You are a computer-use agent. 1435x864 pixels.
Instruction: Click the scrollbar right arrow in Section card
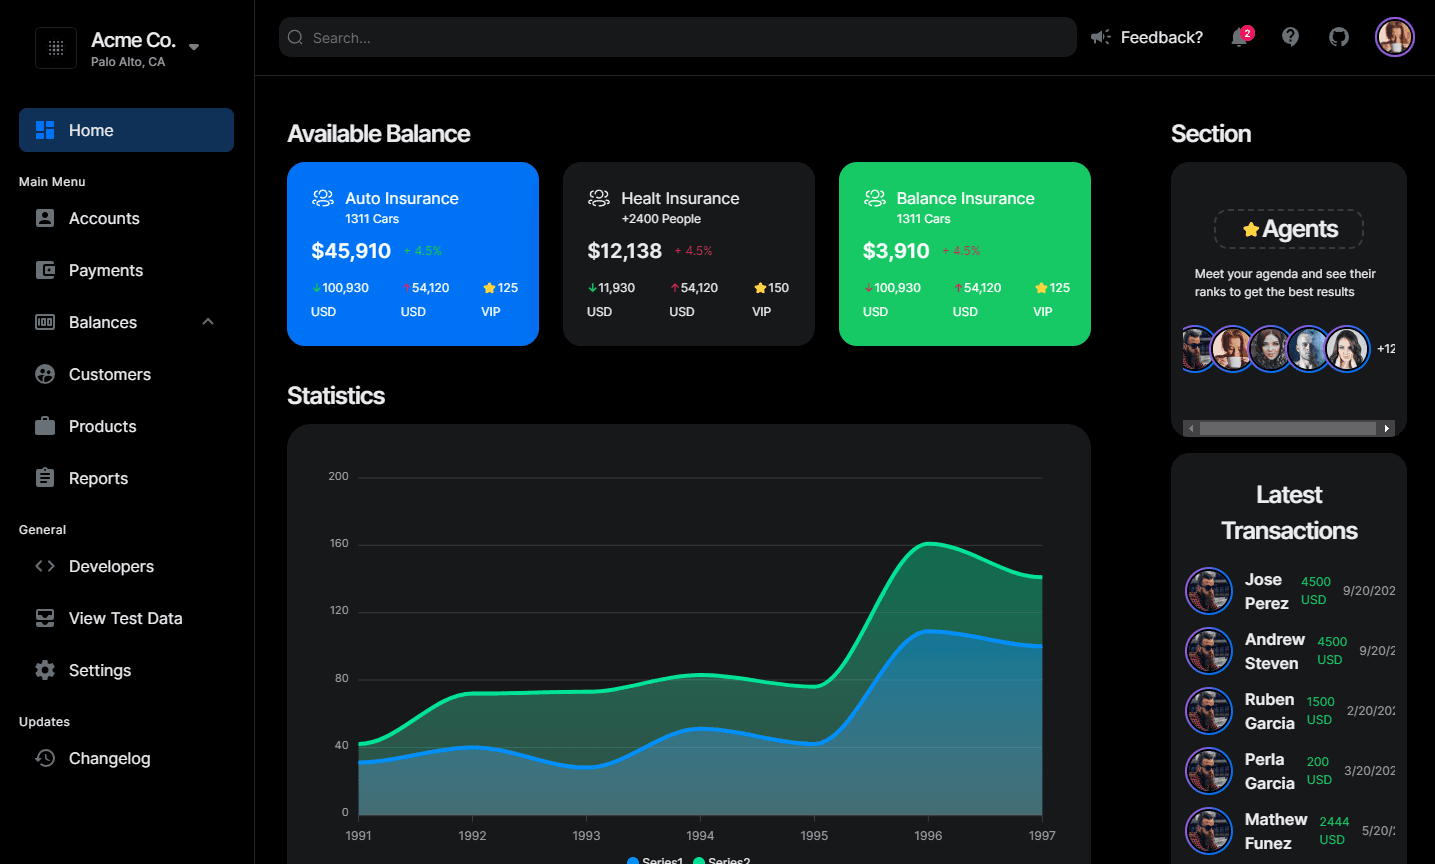(x=1387, y=428)
